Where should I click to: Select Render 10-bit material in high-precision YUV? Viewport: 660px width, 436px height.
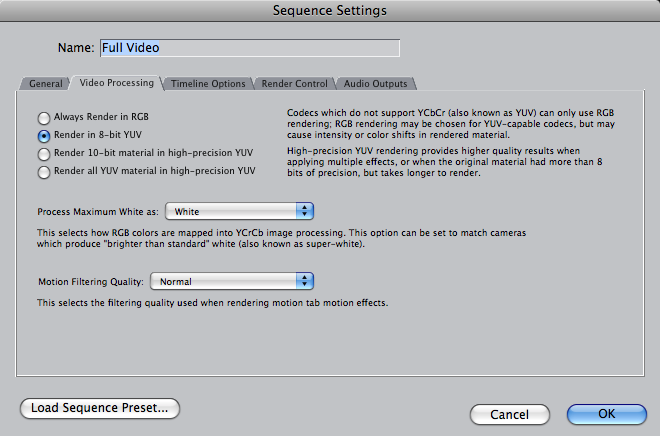click(44, 154)
